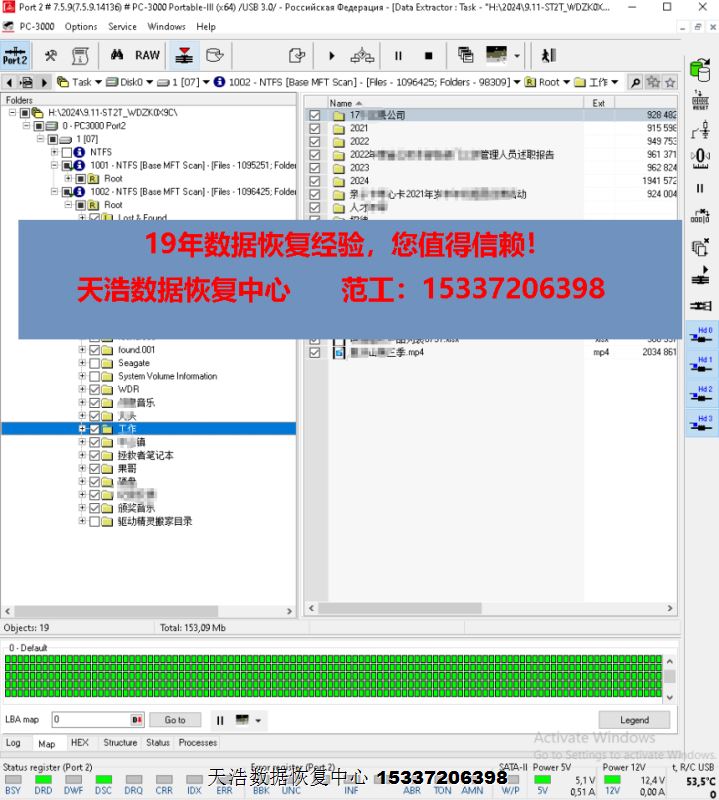Click the Port 2 toolbar icon
The width and height of the screenshot is (719, 800).
[16, 55]
